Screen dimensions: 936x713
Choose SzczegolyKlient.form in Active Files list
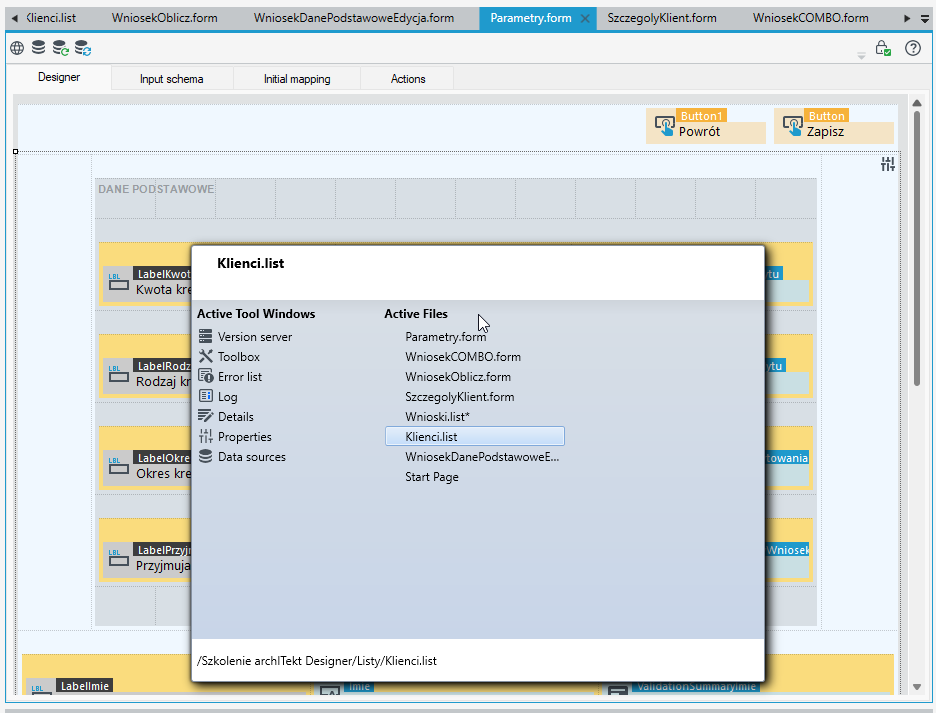tap(475, 397)
